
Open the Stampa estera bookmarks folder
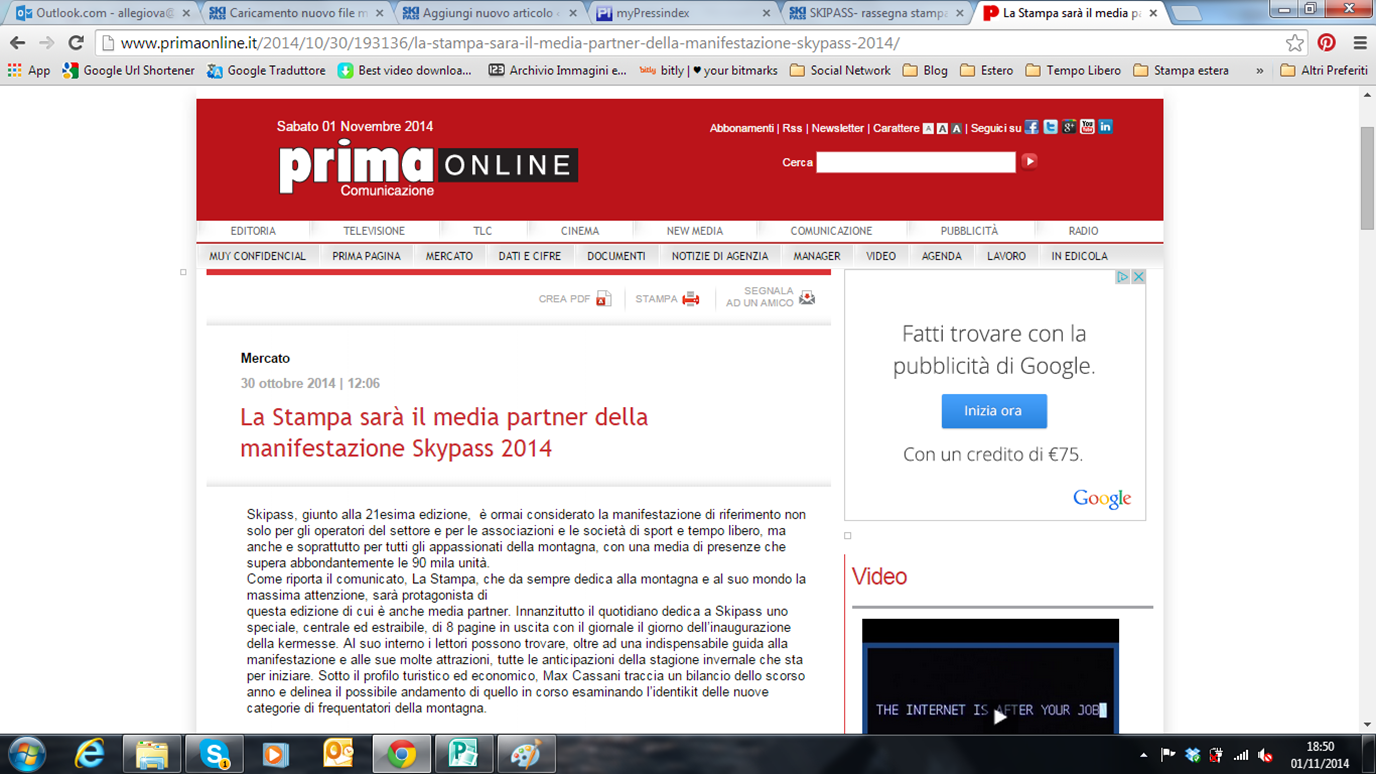tap(1181, 71)
